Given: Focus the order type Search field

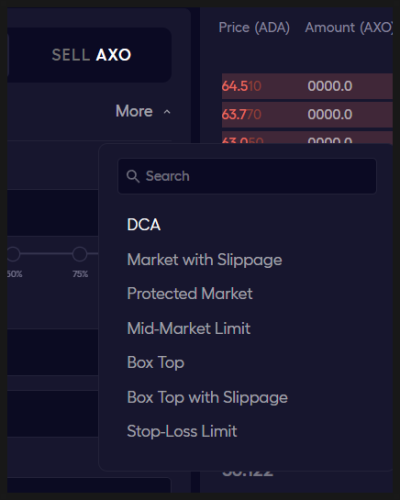Looking at the screenshot, I should (247, 176).
